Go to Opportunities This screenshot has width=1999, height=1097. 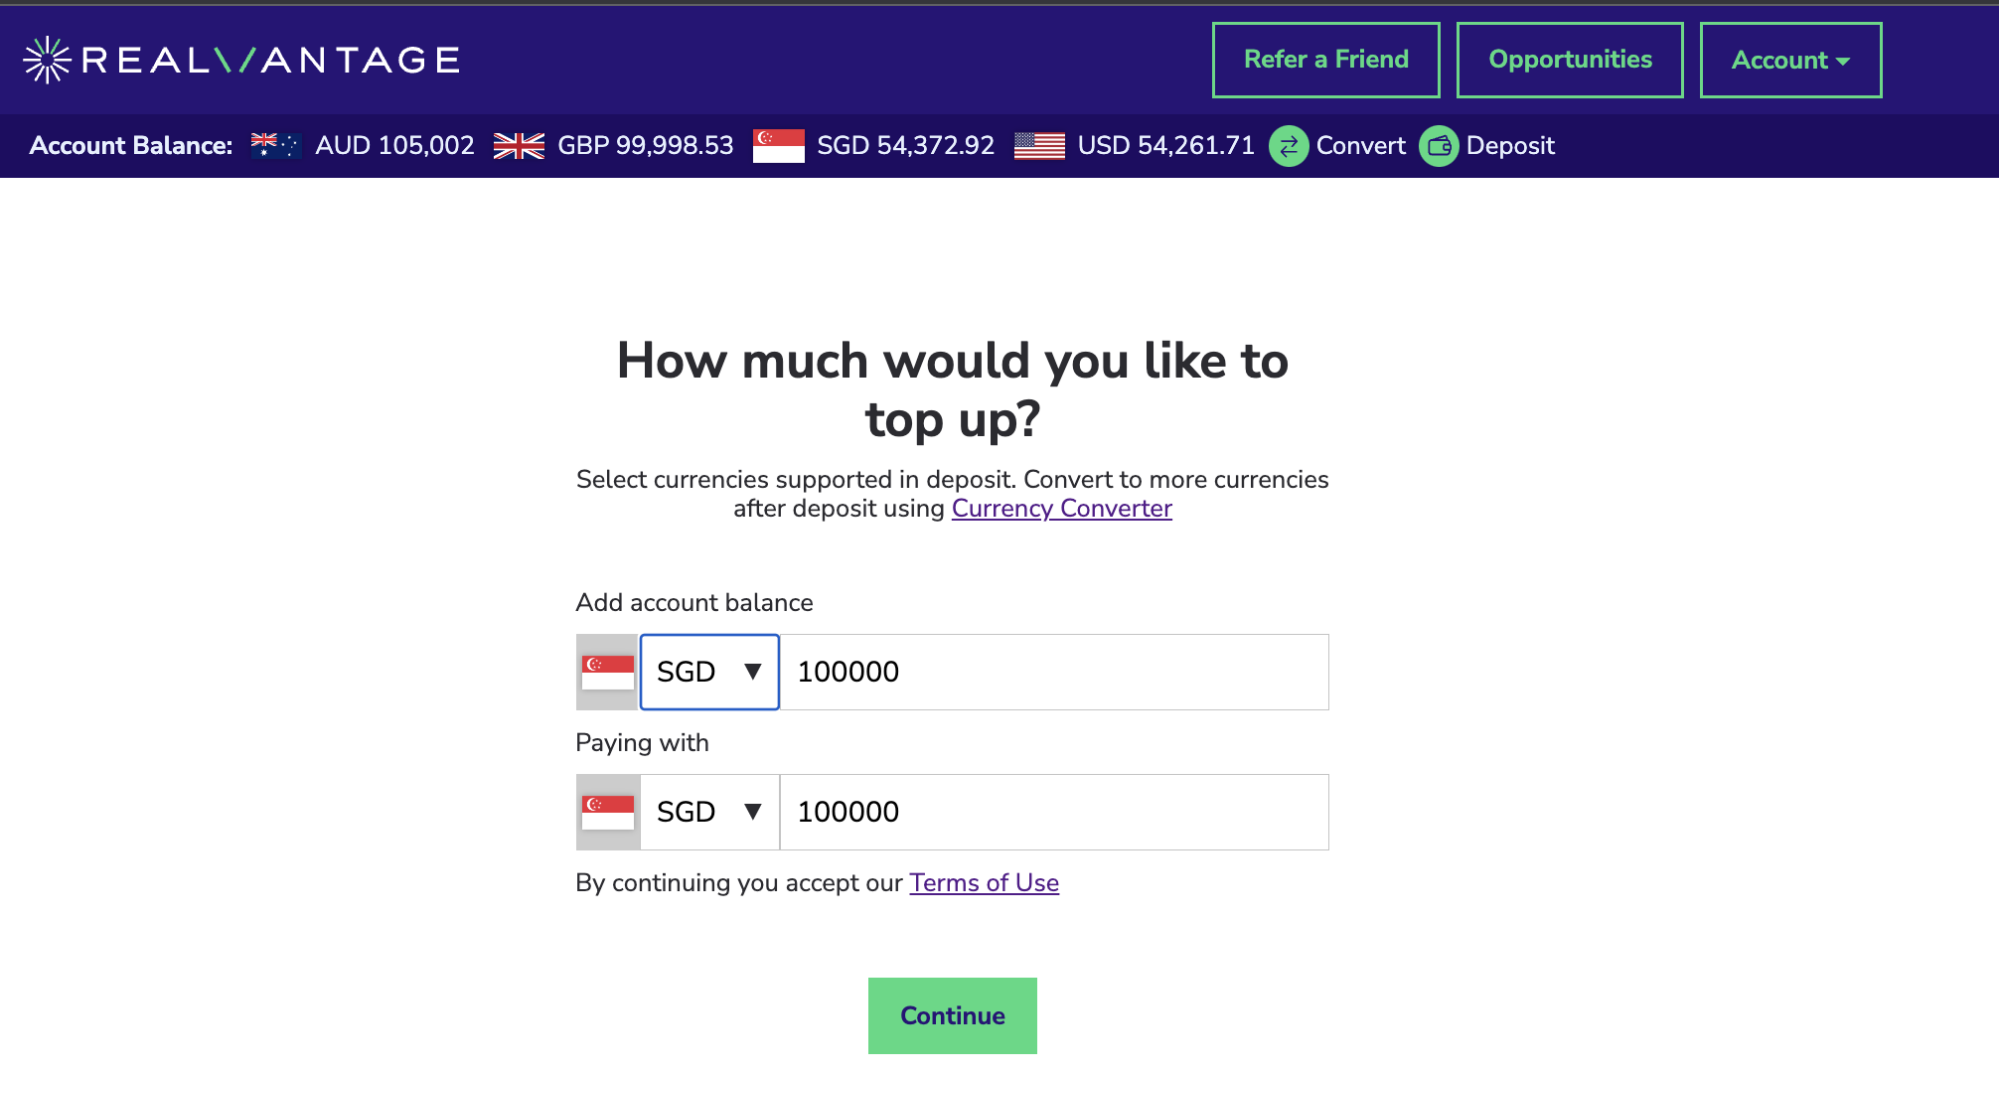pos(1570,60)
